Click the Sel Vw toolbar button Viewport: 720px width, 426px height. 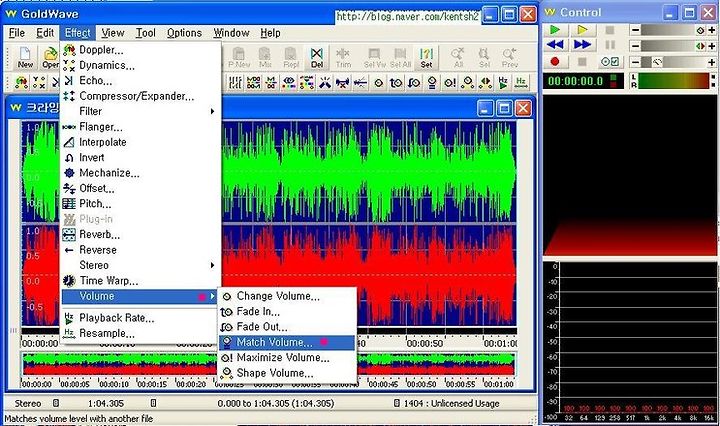pyautogui.click(x=375, y=58)
